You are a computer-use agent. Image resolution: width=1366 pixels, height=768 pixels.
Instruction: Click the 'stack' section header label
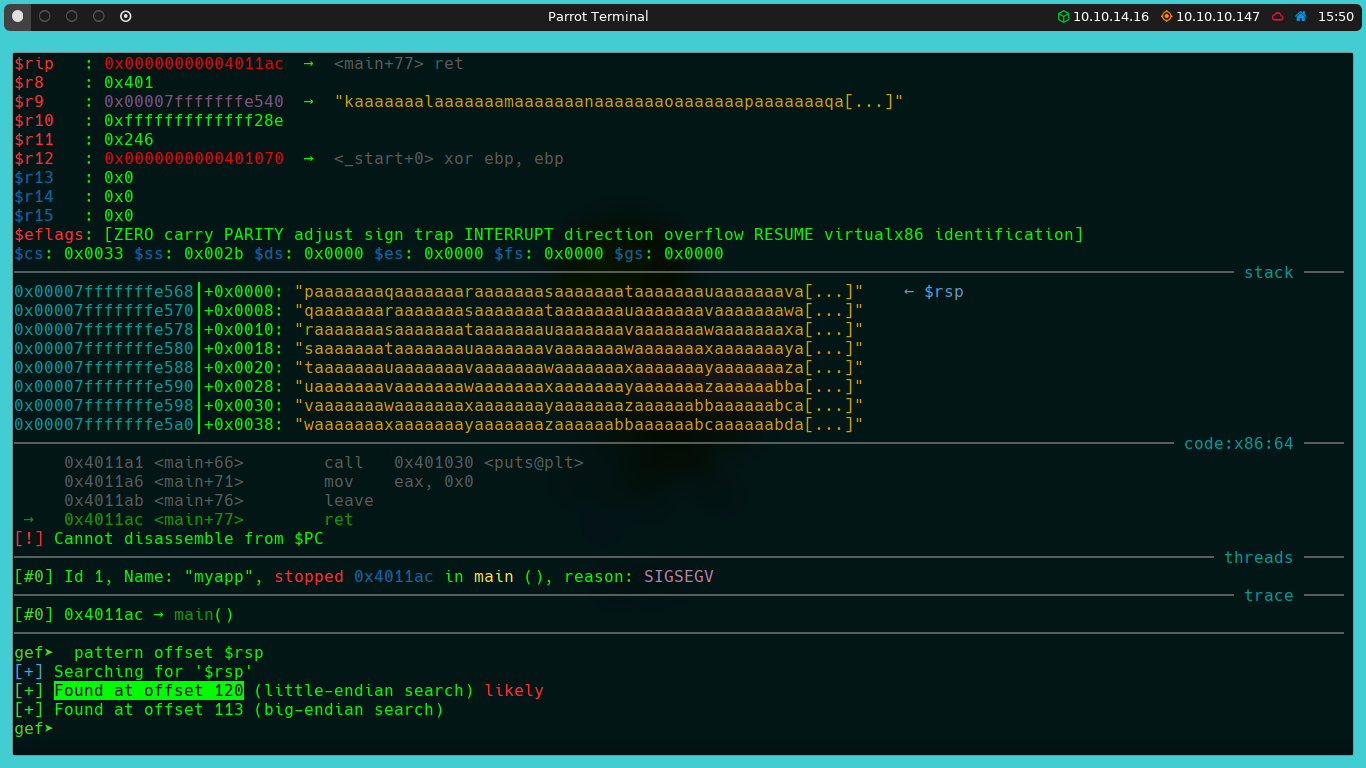pyautogui.click(x=1269, y=272)
